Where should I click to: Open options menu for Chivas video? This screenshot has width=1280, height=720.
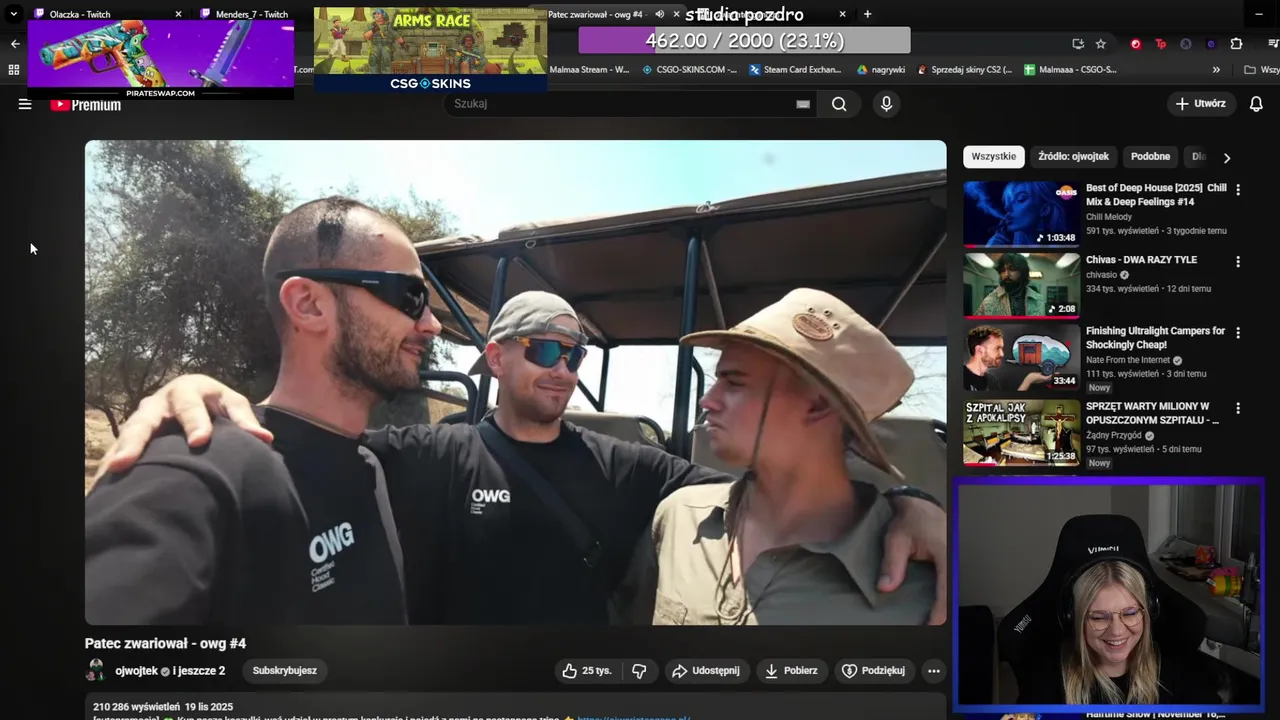1238,262
